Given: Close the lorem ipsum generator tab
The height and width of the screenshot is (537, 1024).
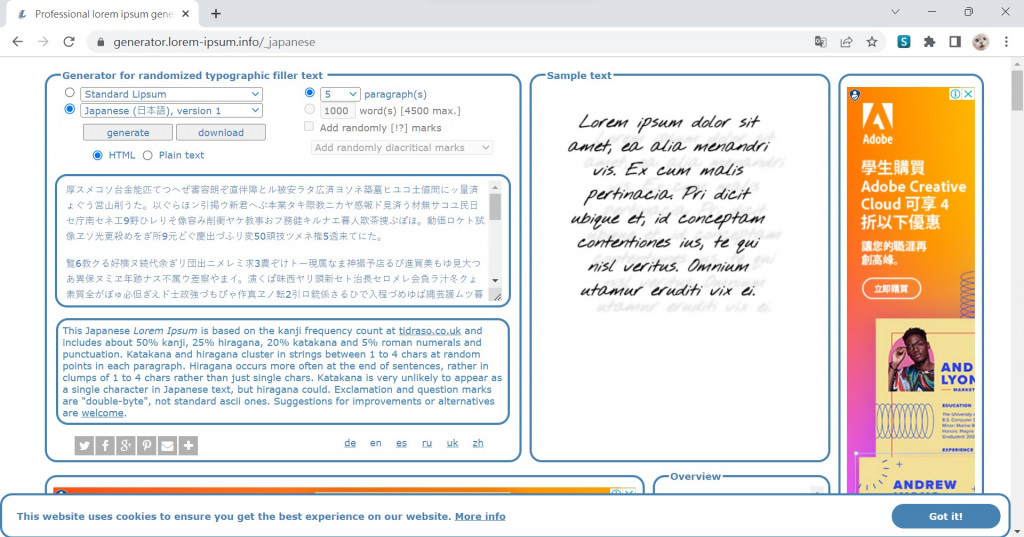Looking at the screenshot, I should 185,14.
